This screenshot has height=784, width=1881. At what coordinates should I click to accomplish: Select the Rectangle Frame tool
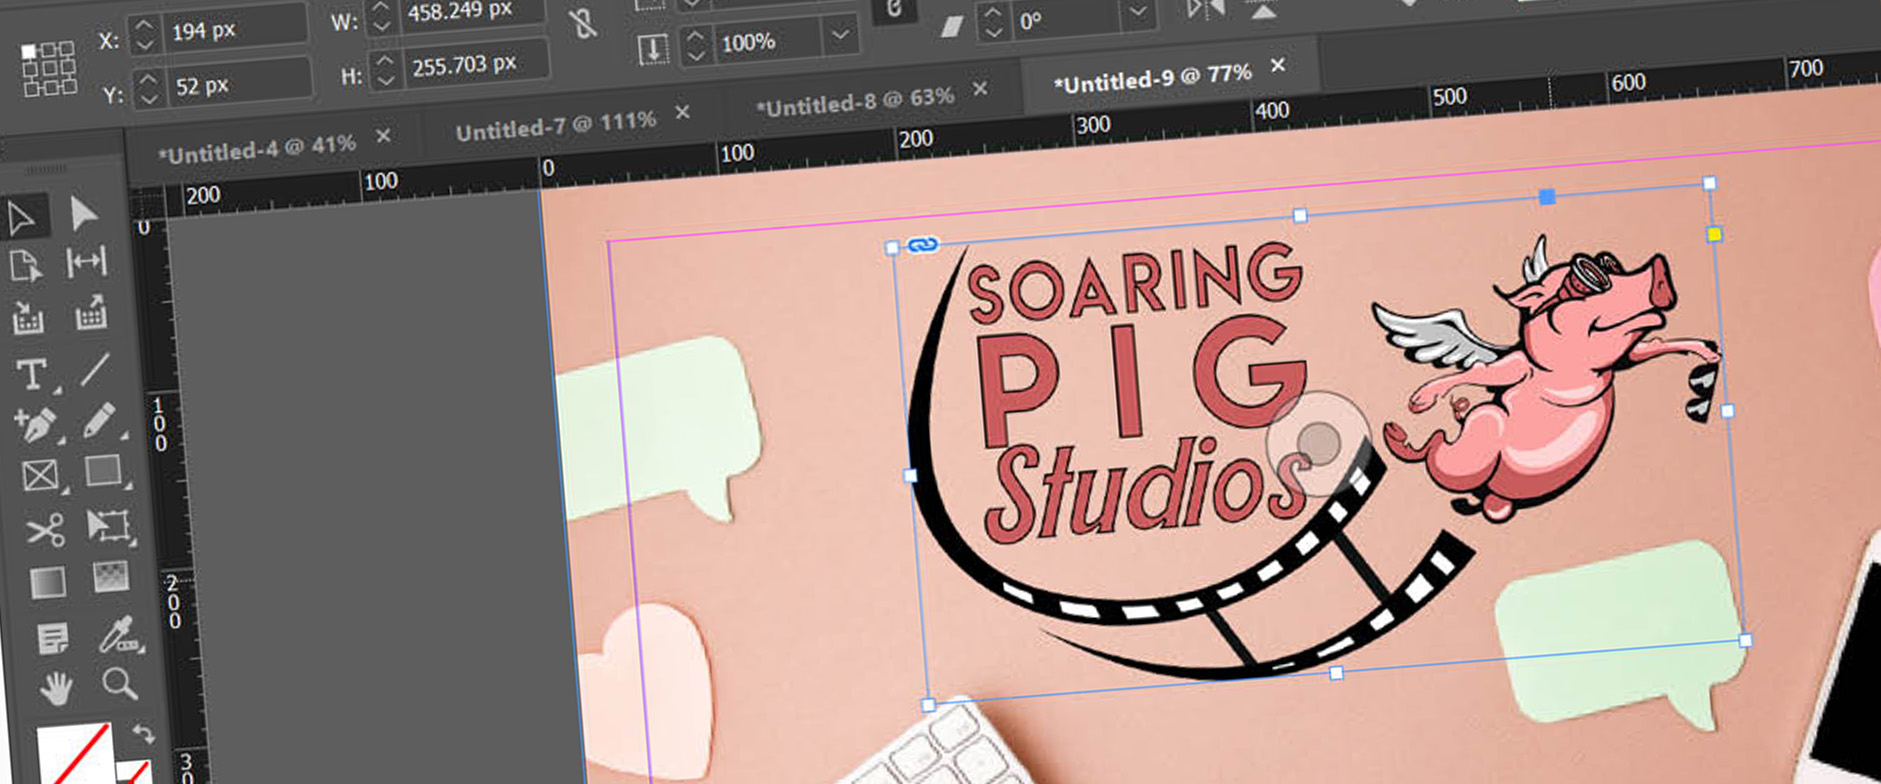click(x=40, y=476)
